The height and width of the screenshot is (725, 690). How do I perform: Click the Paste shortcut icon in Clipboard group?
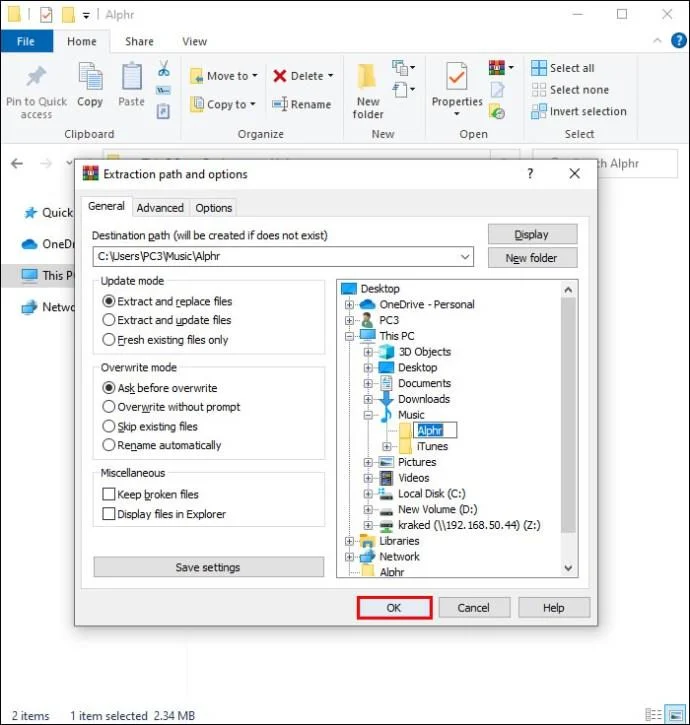point(163,111)
